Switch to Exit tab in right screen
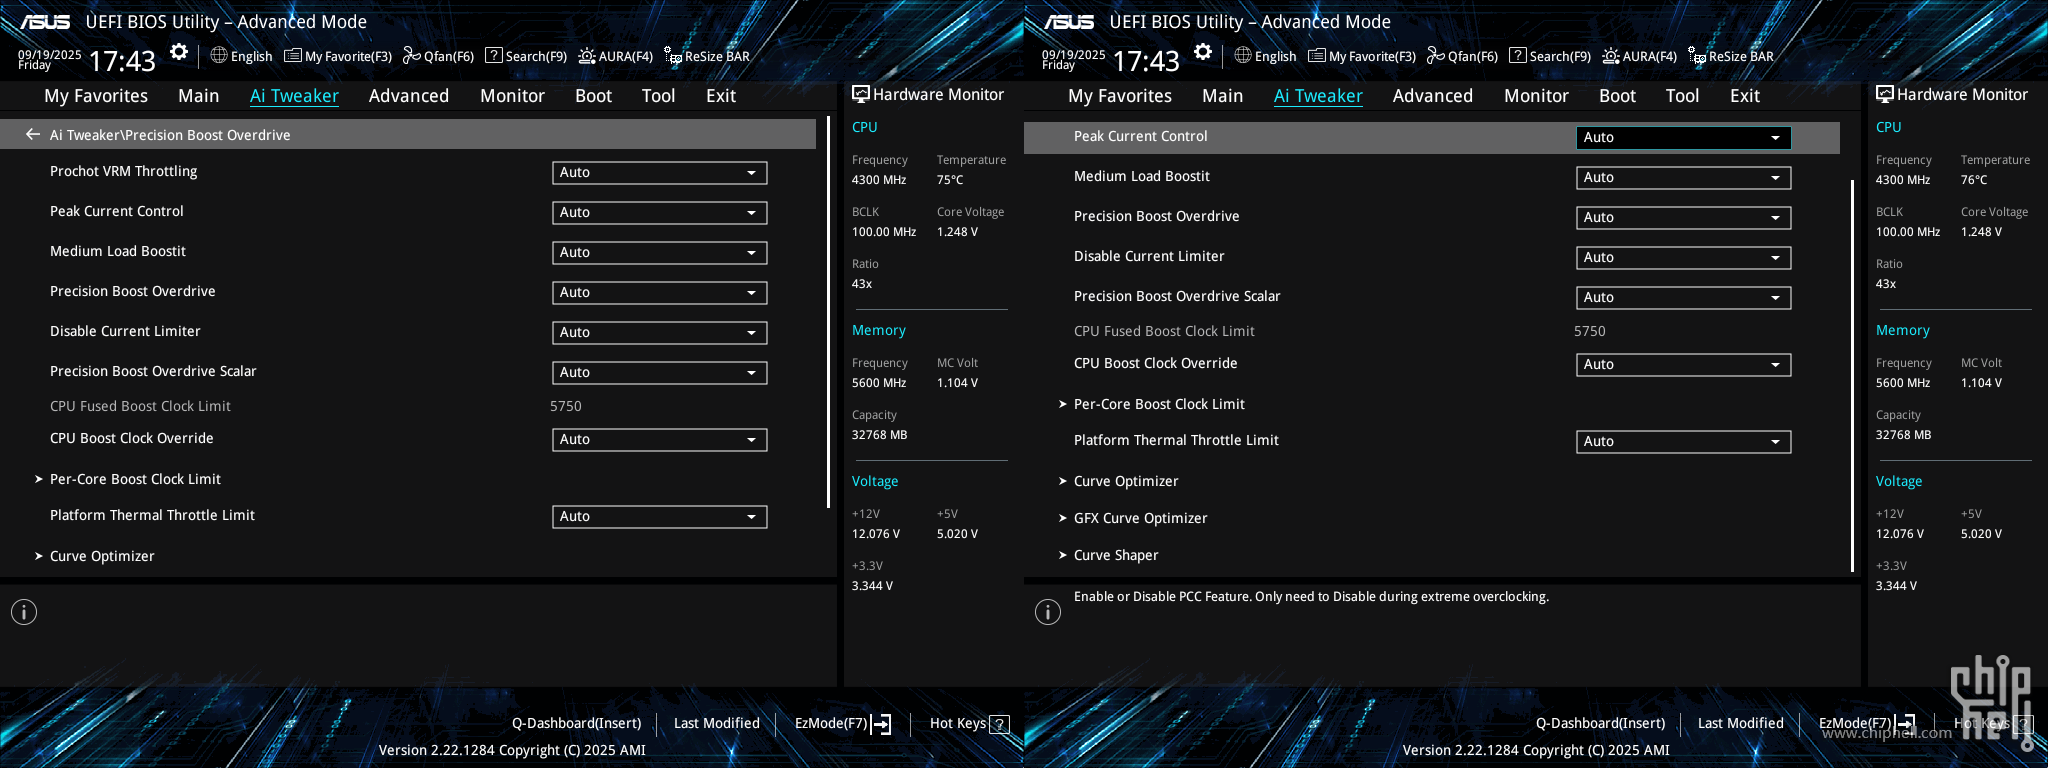The image size is (2048, 768). tap(1745, 96)
